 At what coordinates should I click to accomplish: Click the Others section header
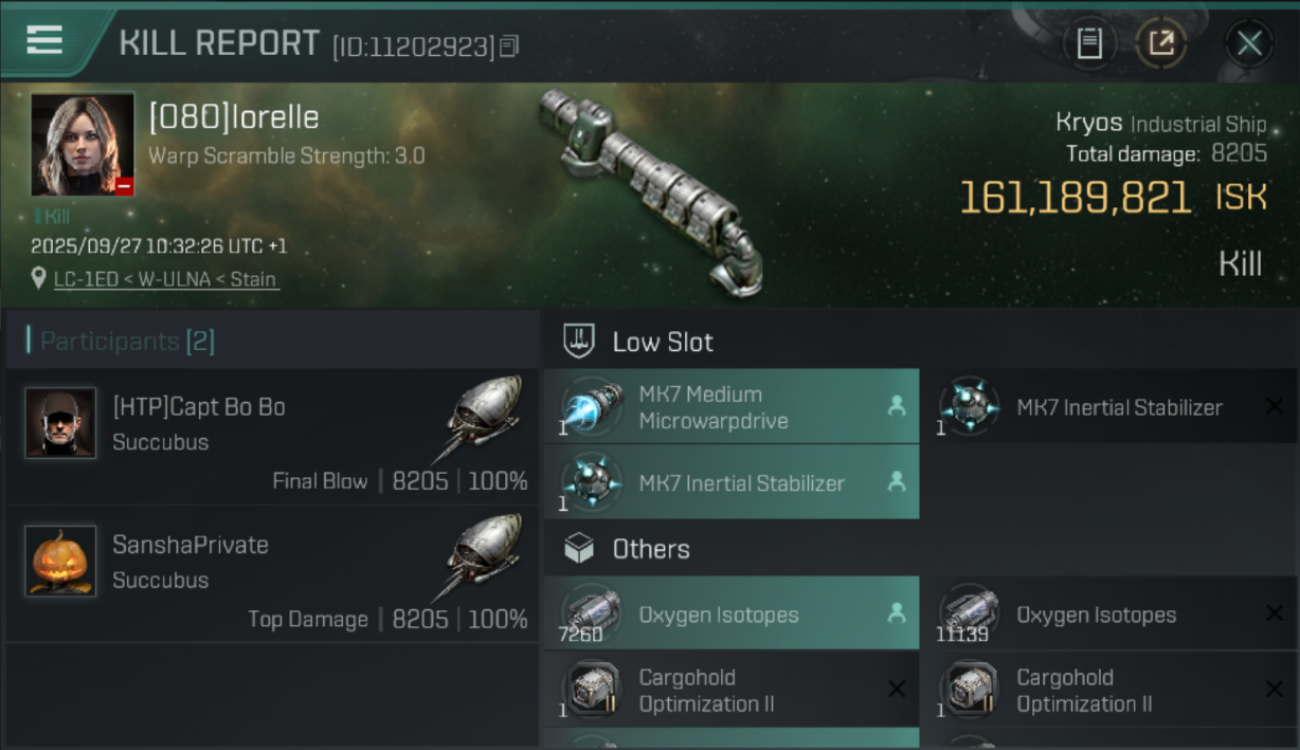click(x=650, y=549)
